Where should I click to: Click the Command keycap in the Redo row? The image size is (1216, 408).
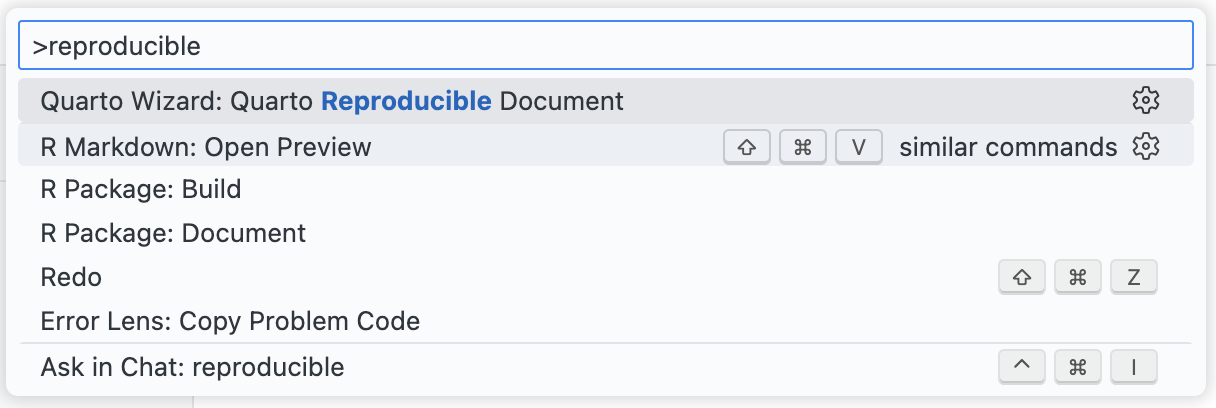[x=1078, y=278]
